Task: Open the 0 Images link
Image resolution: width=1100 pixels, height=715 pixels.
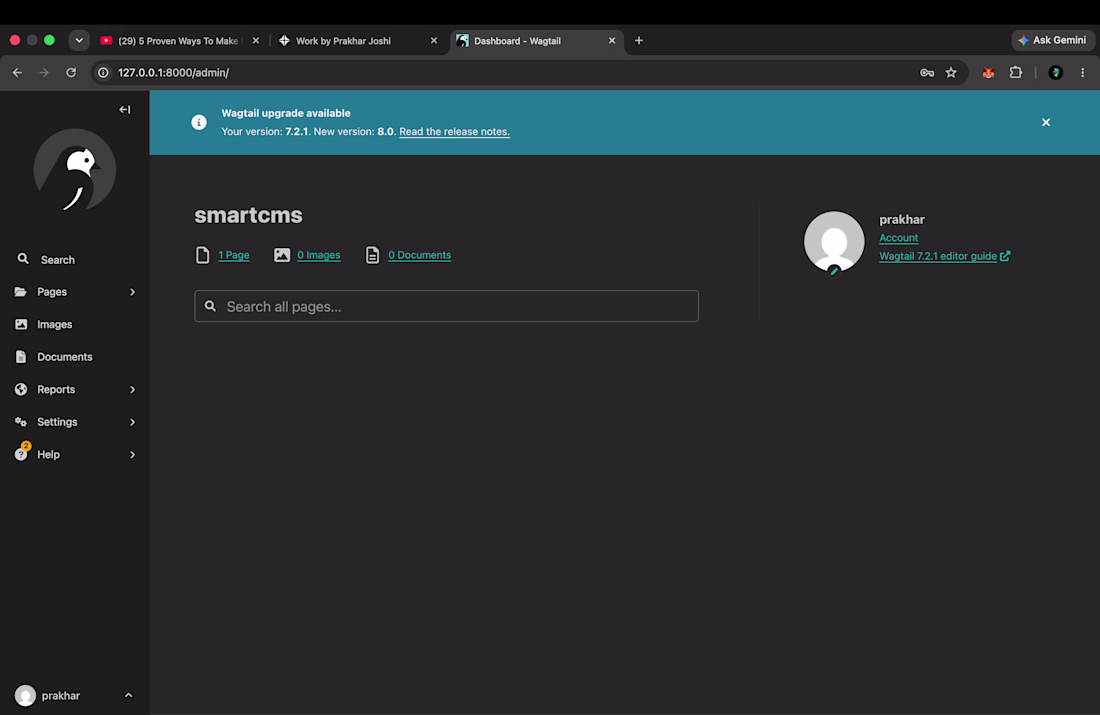Action: tap(318, 255)
